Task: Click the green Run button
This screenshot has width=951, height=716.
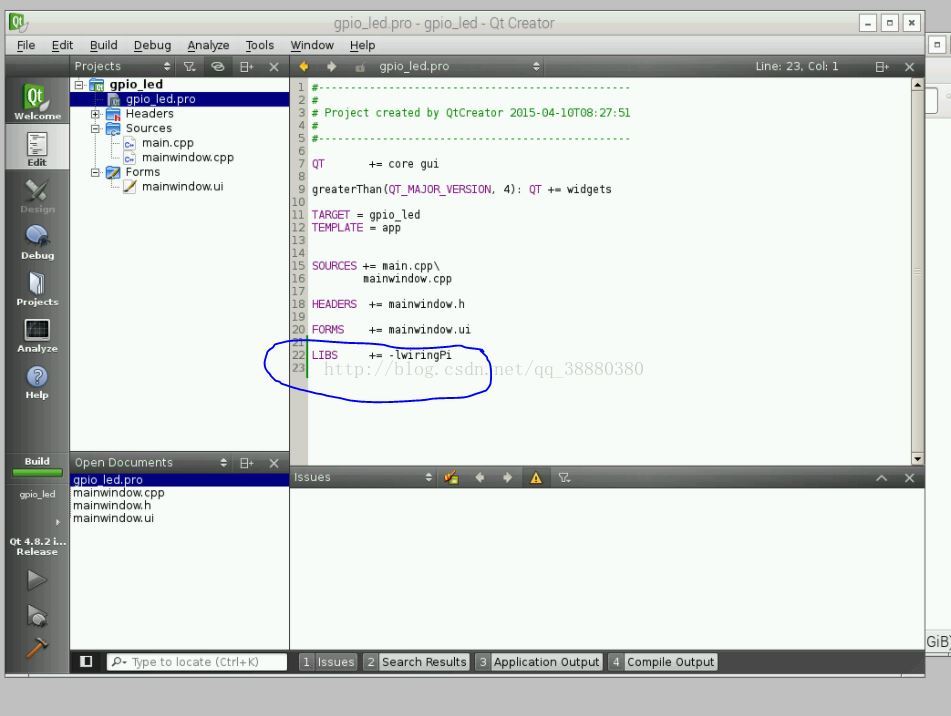Action: [x=36, y=580]
